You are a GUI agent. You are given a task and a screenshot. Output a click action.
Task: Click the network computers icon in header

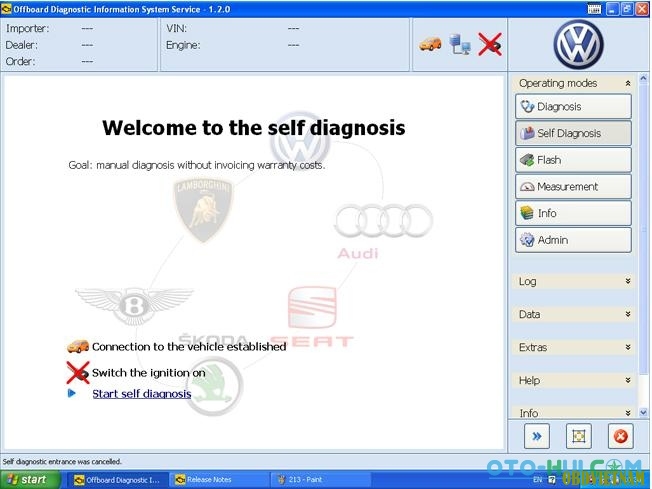460,44
